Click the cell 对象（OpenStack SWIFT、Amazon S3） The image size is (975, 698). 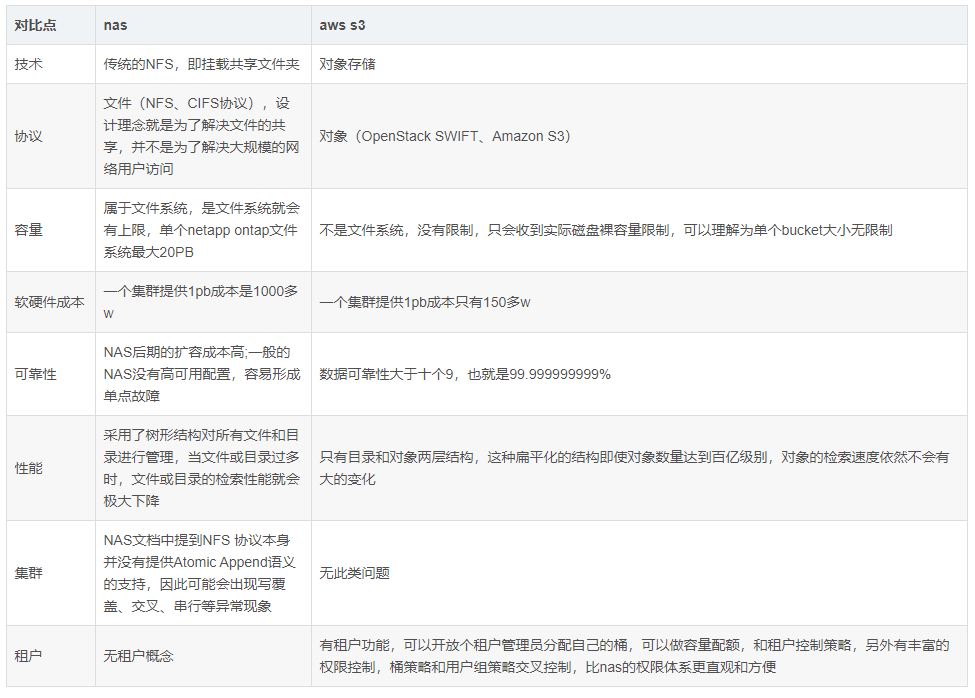[x=639, y=136]
